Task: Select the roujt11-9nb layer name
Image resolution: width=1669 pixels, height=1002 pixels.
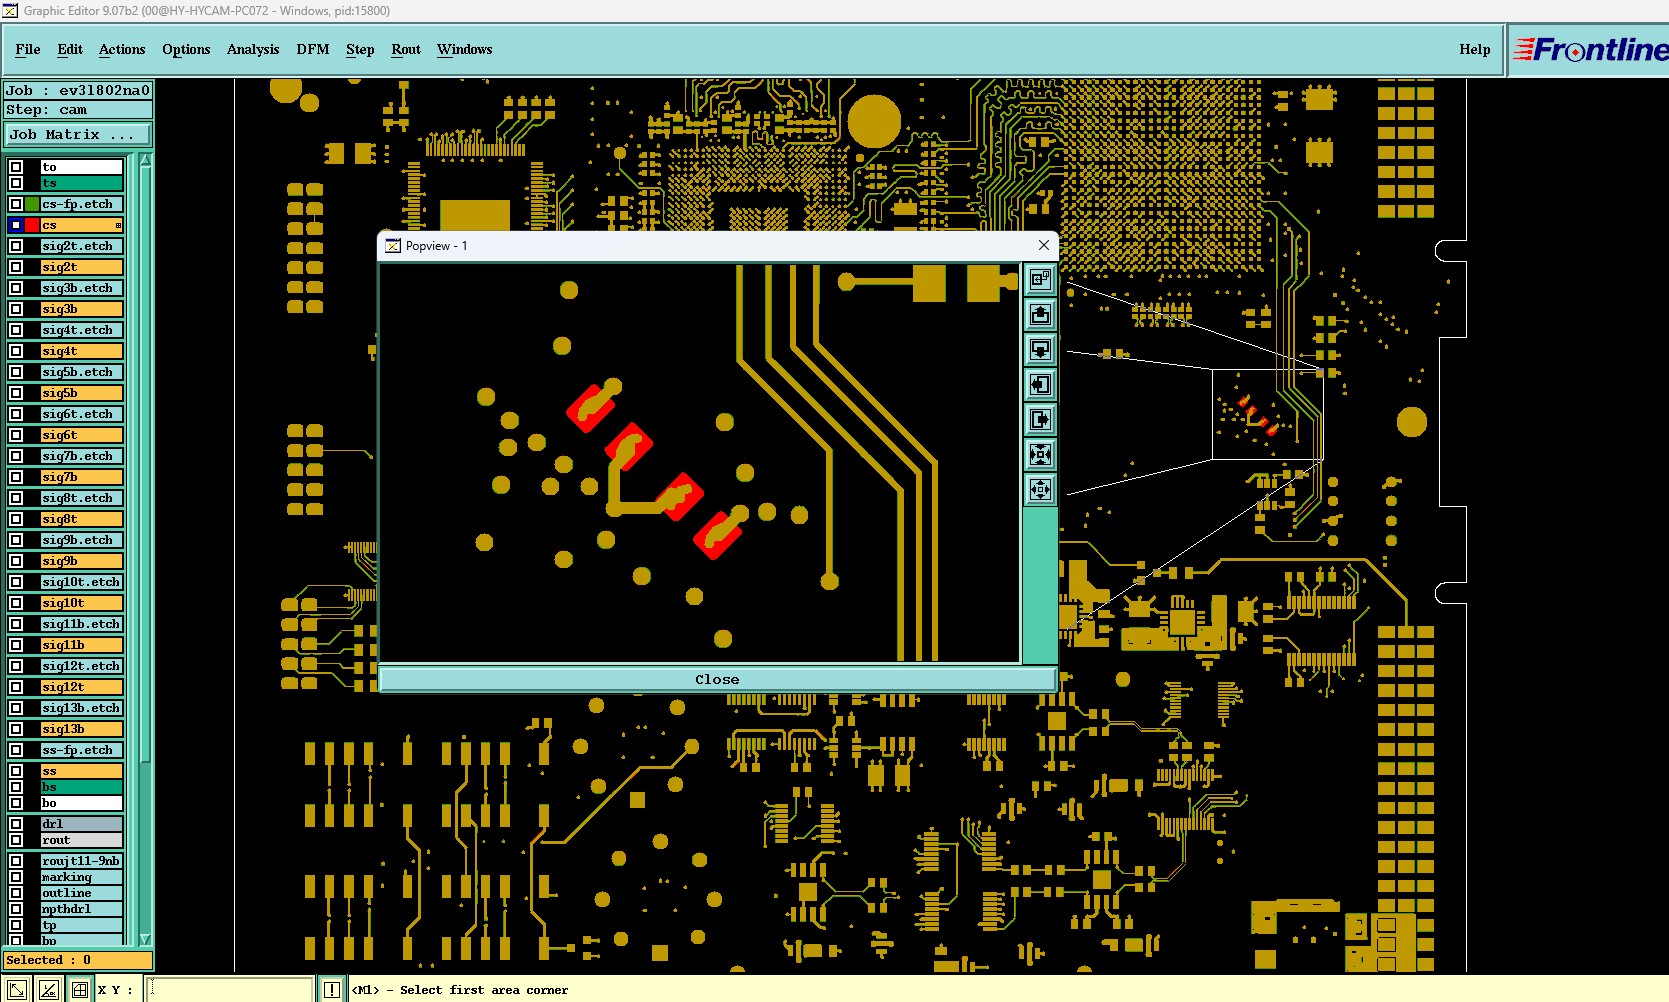Action: pyautogui.click(x=82, y=861)
